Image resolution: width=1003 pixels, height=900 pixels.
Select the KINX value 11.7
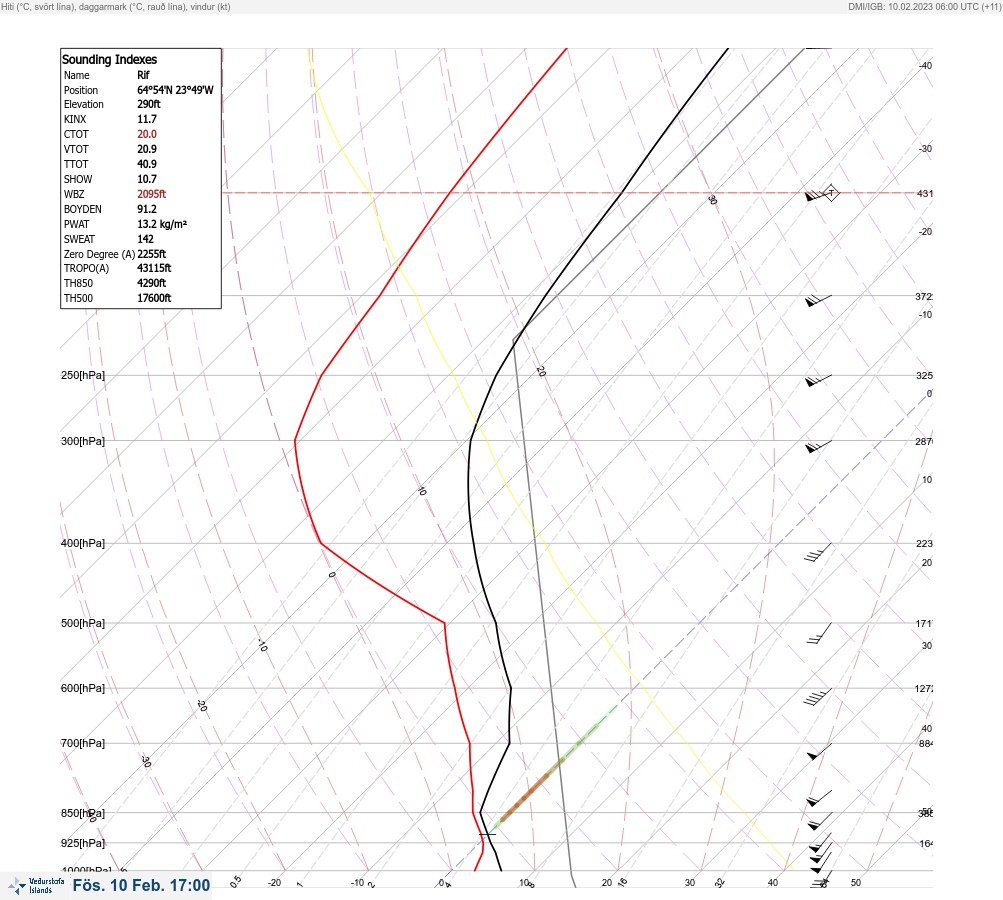[x=147, y=119]
